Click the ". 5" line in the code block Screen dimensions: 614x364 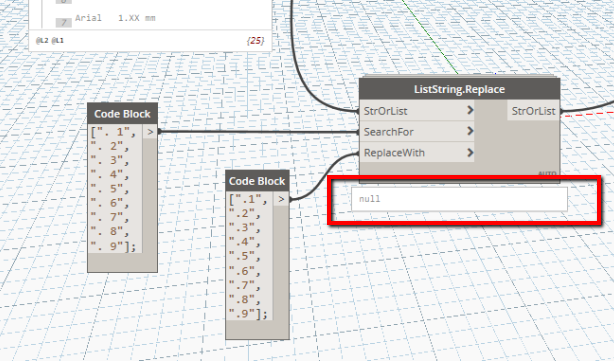(110, 189)
